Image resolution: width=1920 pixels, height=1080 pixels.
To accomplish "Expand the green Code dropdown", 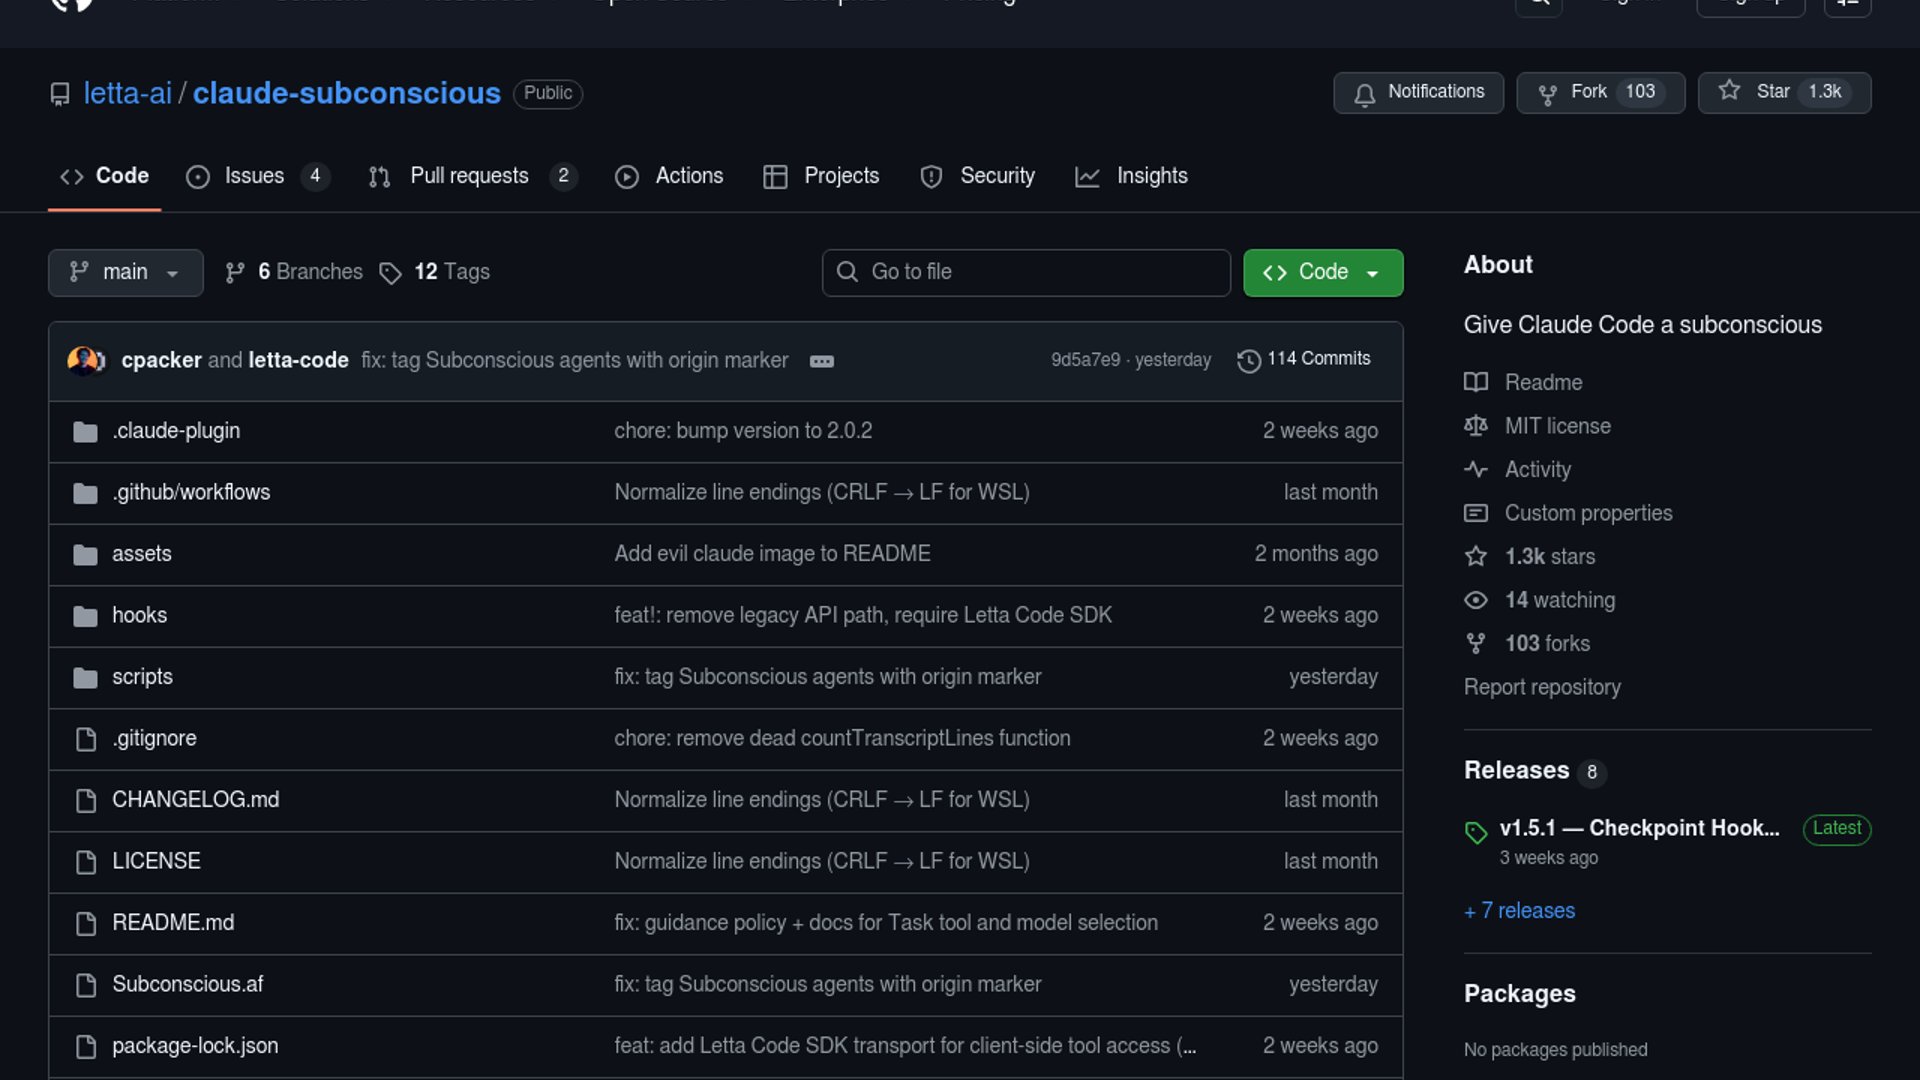I will (1322, 272).
